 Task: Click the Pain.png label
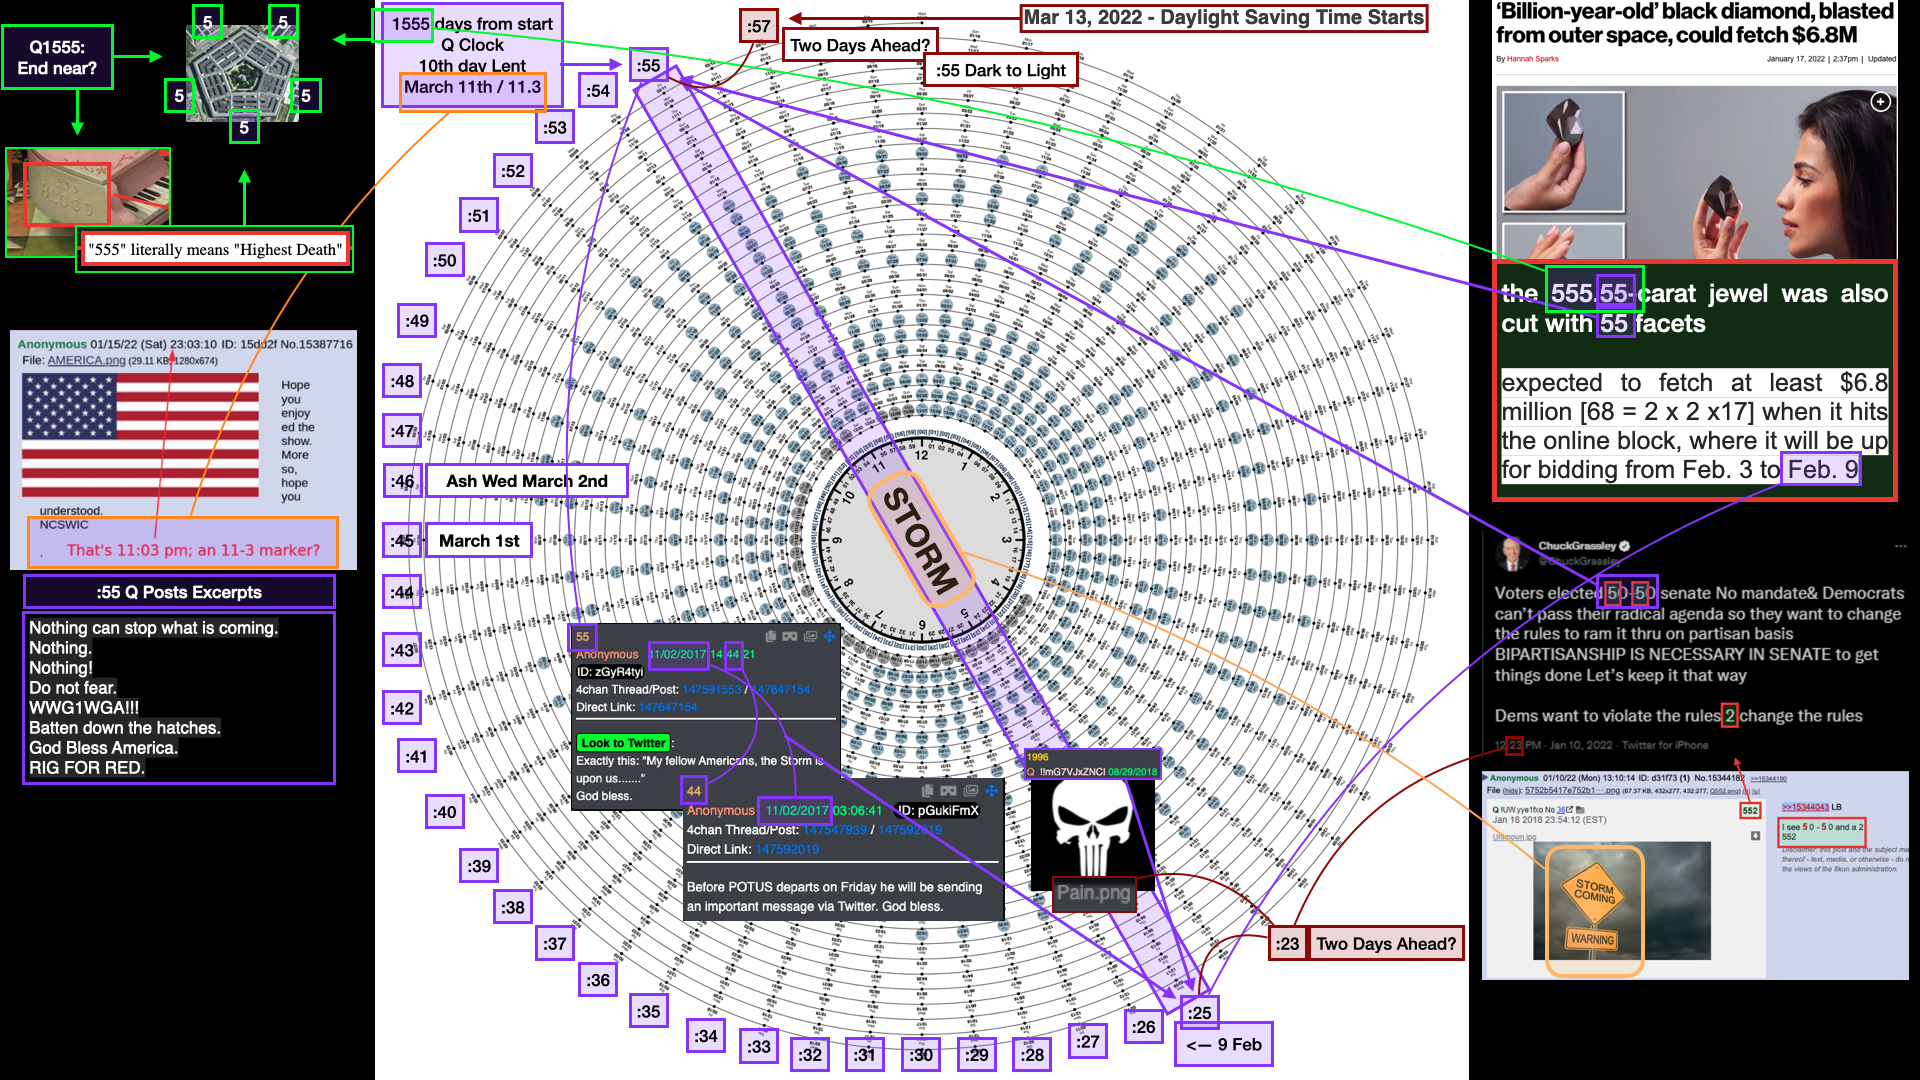pyautogui.click(x=1093, y=893)
